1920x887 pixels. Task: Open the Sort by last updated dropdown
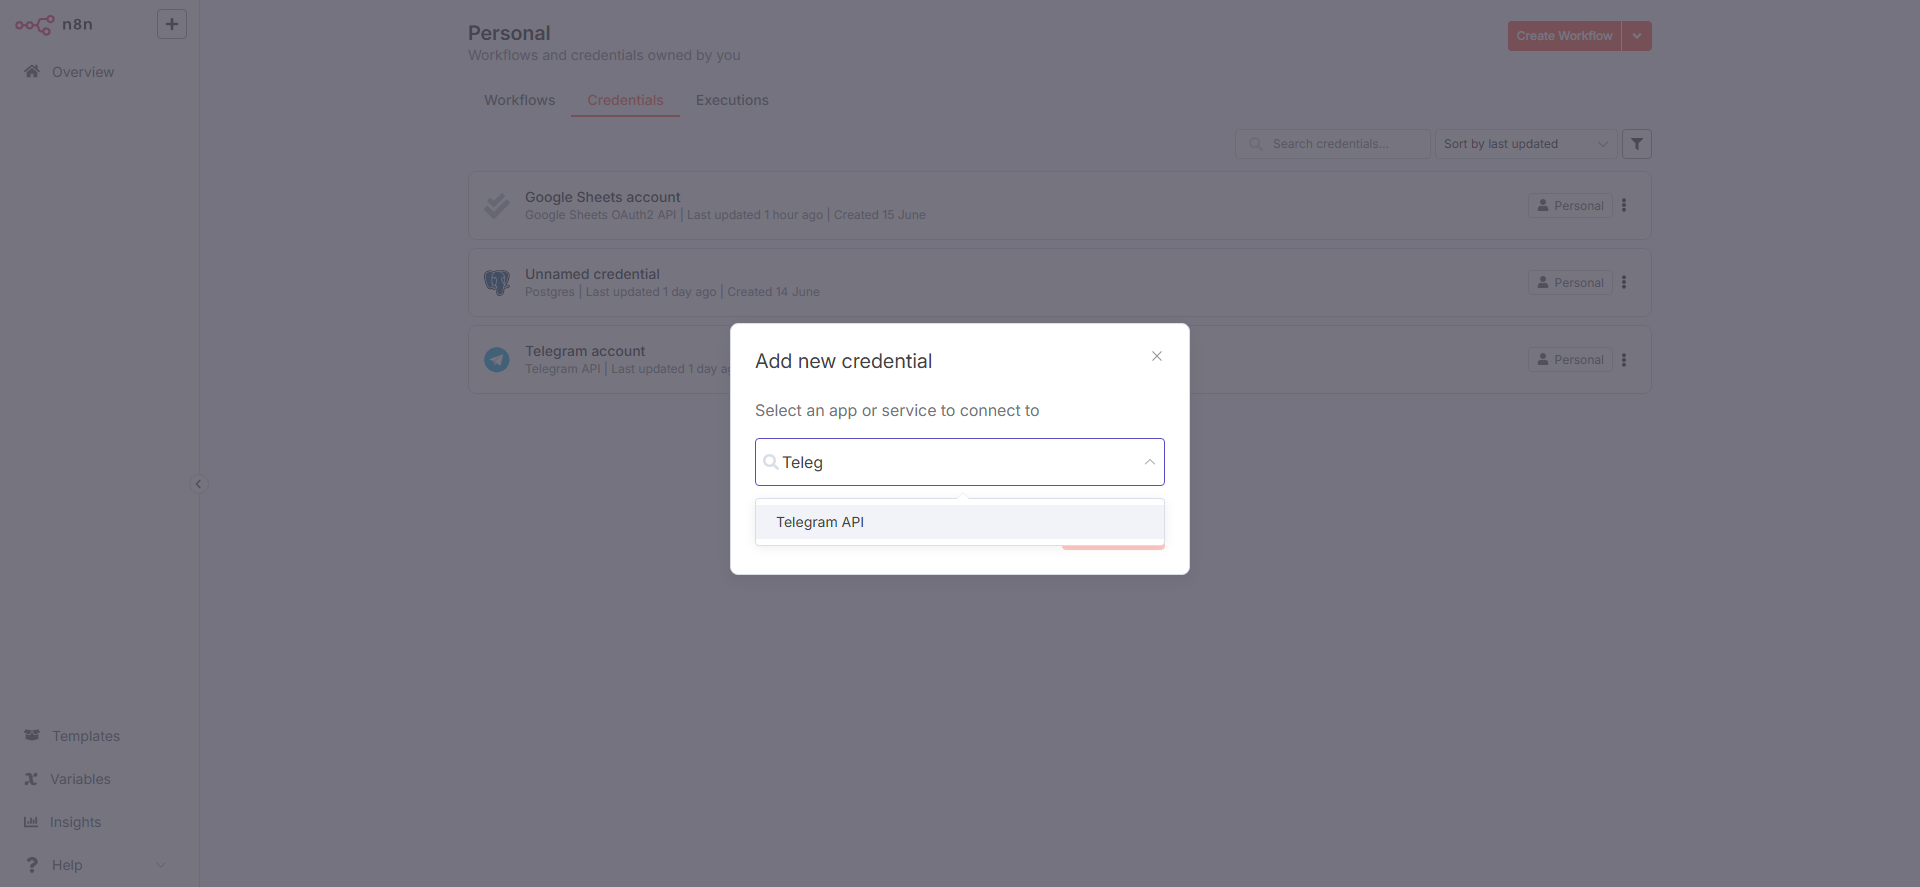tap(1525, 144)
